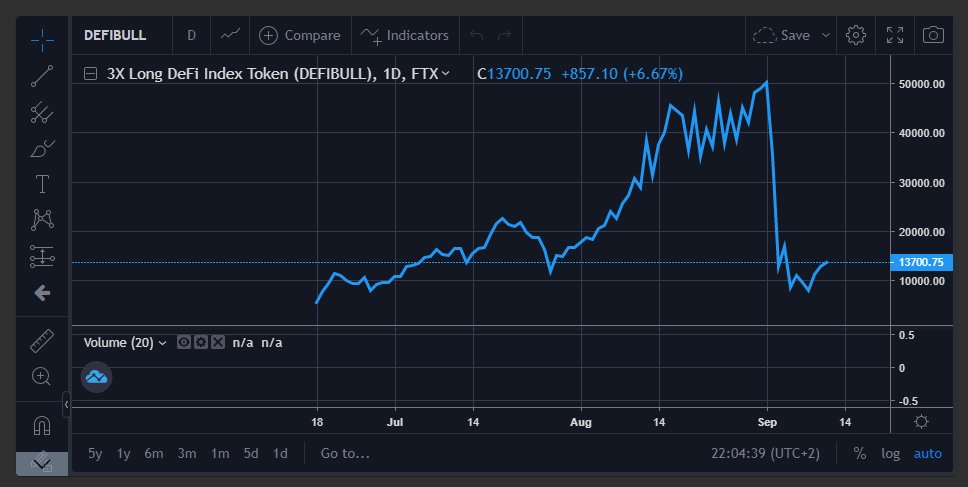
Task: Toggle log scale
Action: tap(890, 454)
